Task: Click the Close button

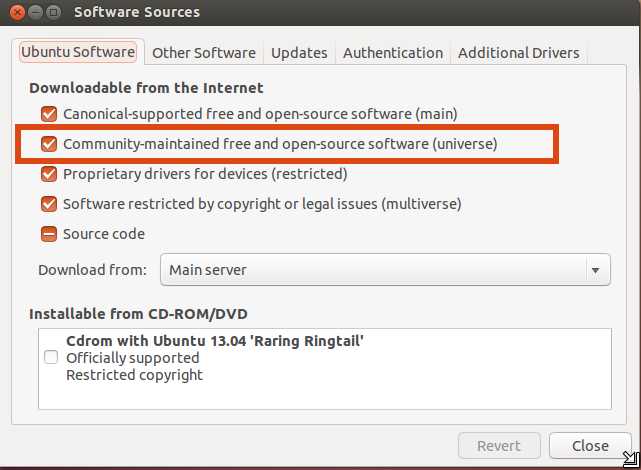Action: (x=590, y=446)
